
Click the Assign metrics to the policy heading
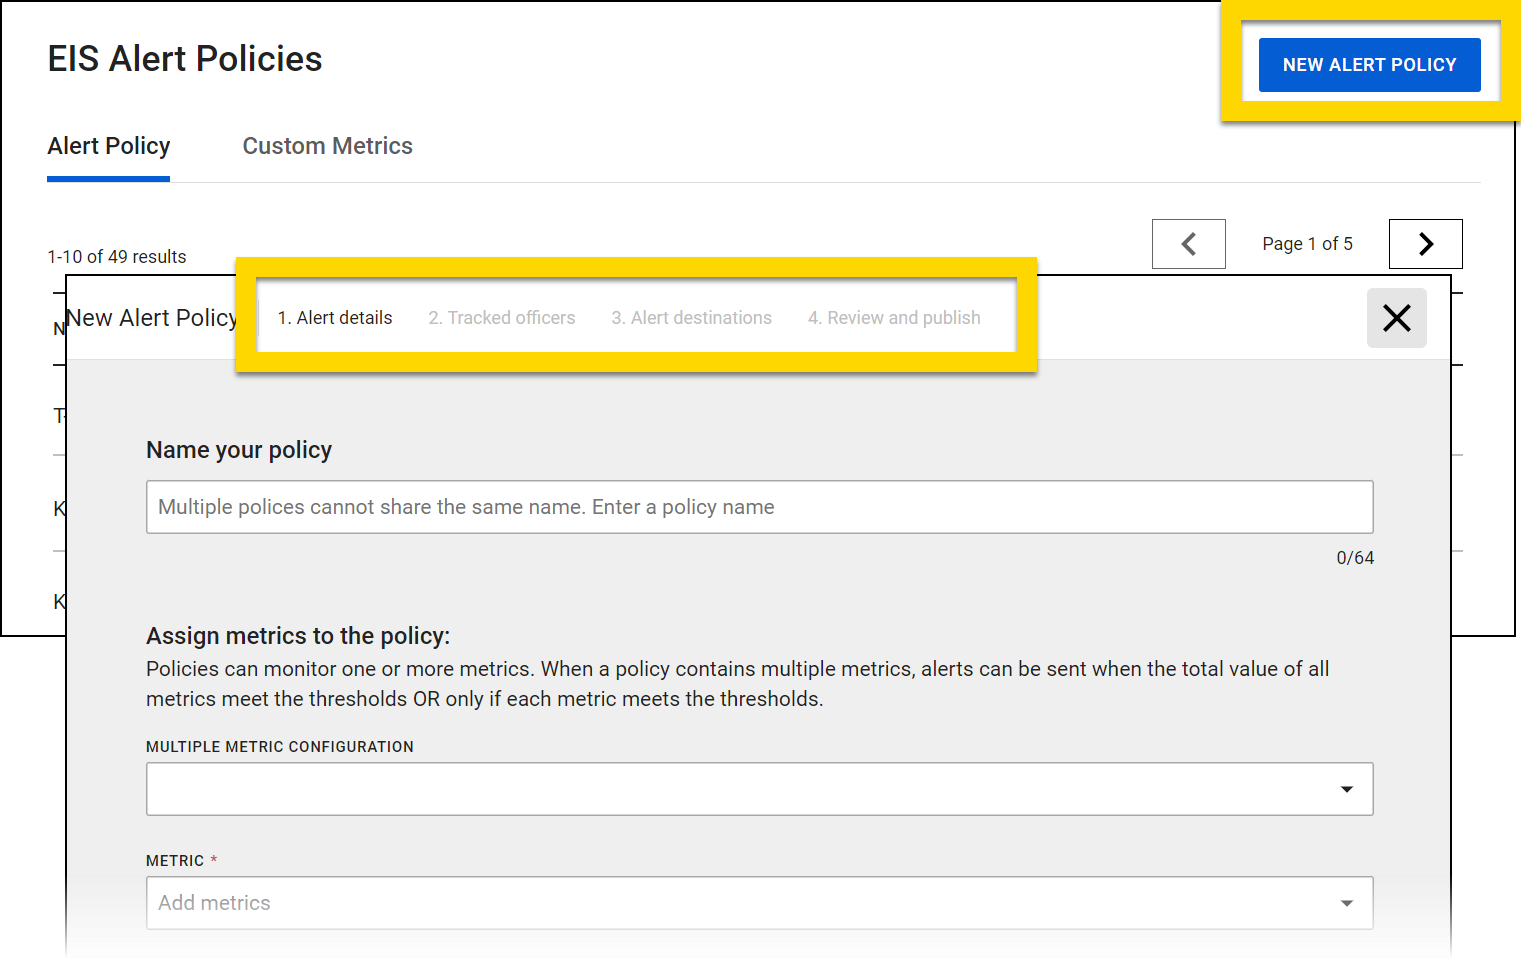point(298,636)
